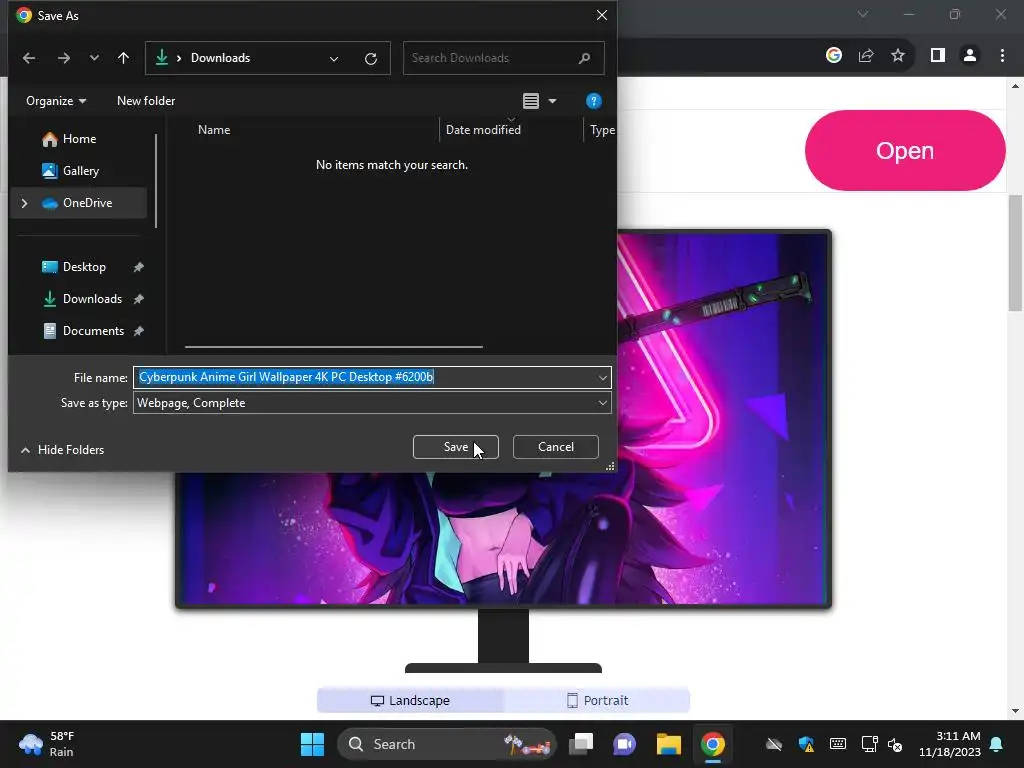Open the Windows Start menu

tap(312, 744)
